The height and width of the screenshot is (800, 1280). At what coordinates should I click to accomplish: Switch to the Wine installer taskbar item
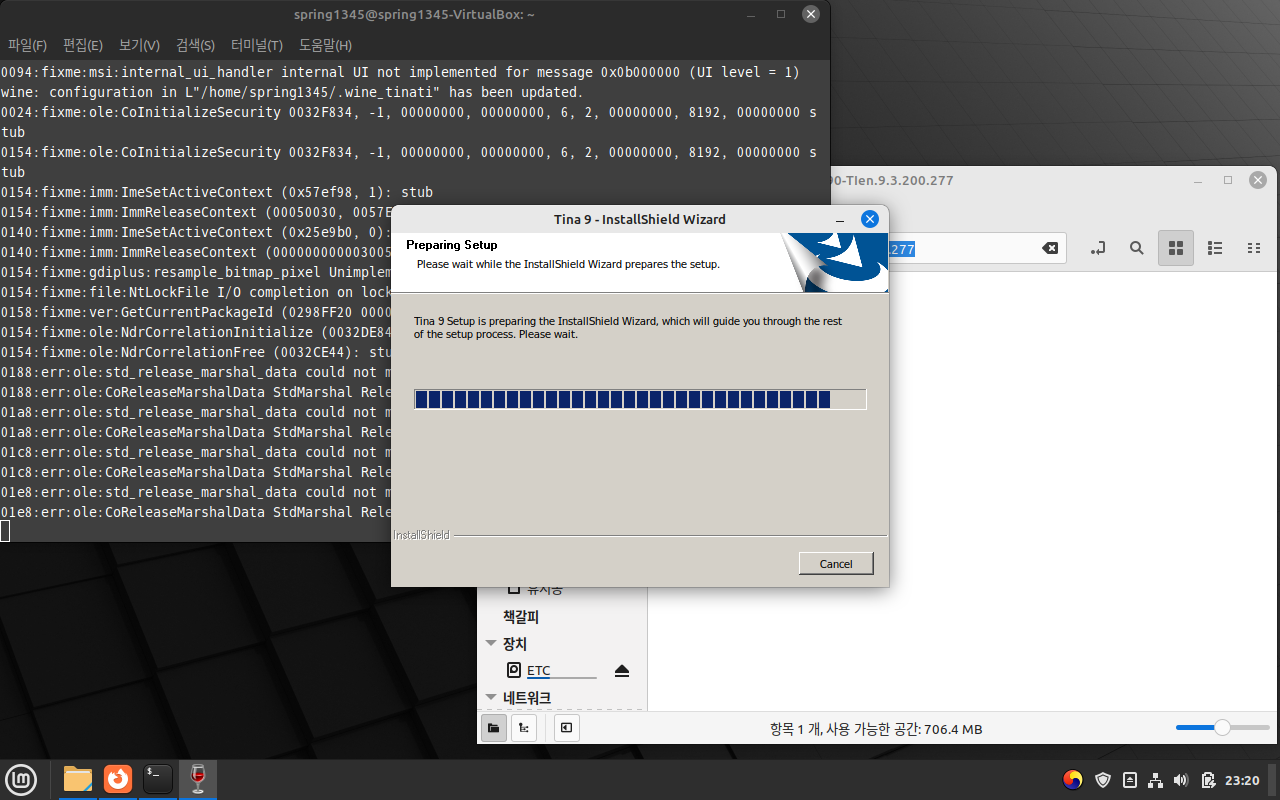point(198,779)
